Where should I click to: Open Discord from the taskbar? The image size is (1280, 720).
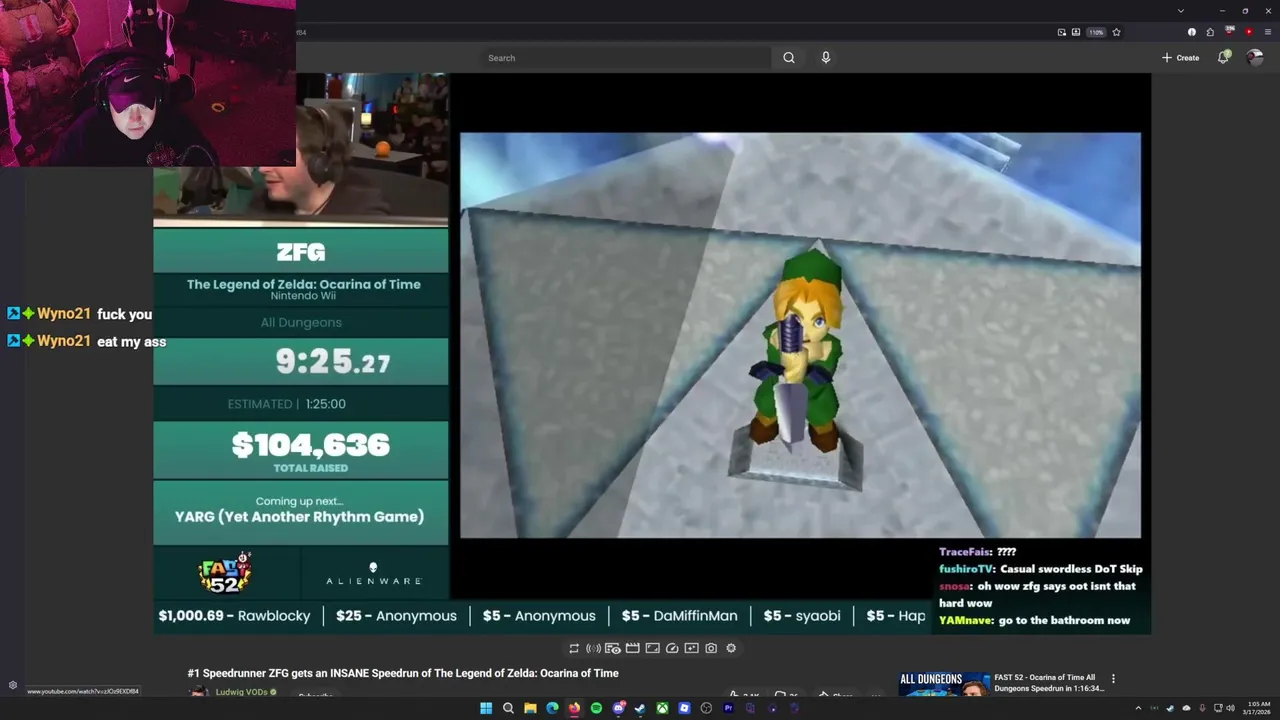[x=618, y=708]
